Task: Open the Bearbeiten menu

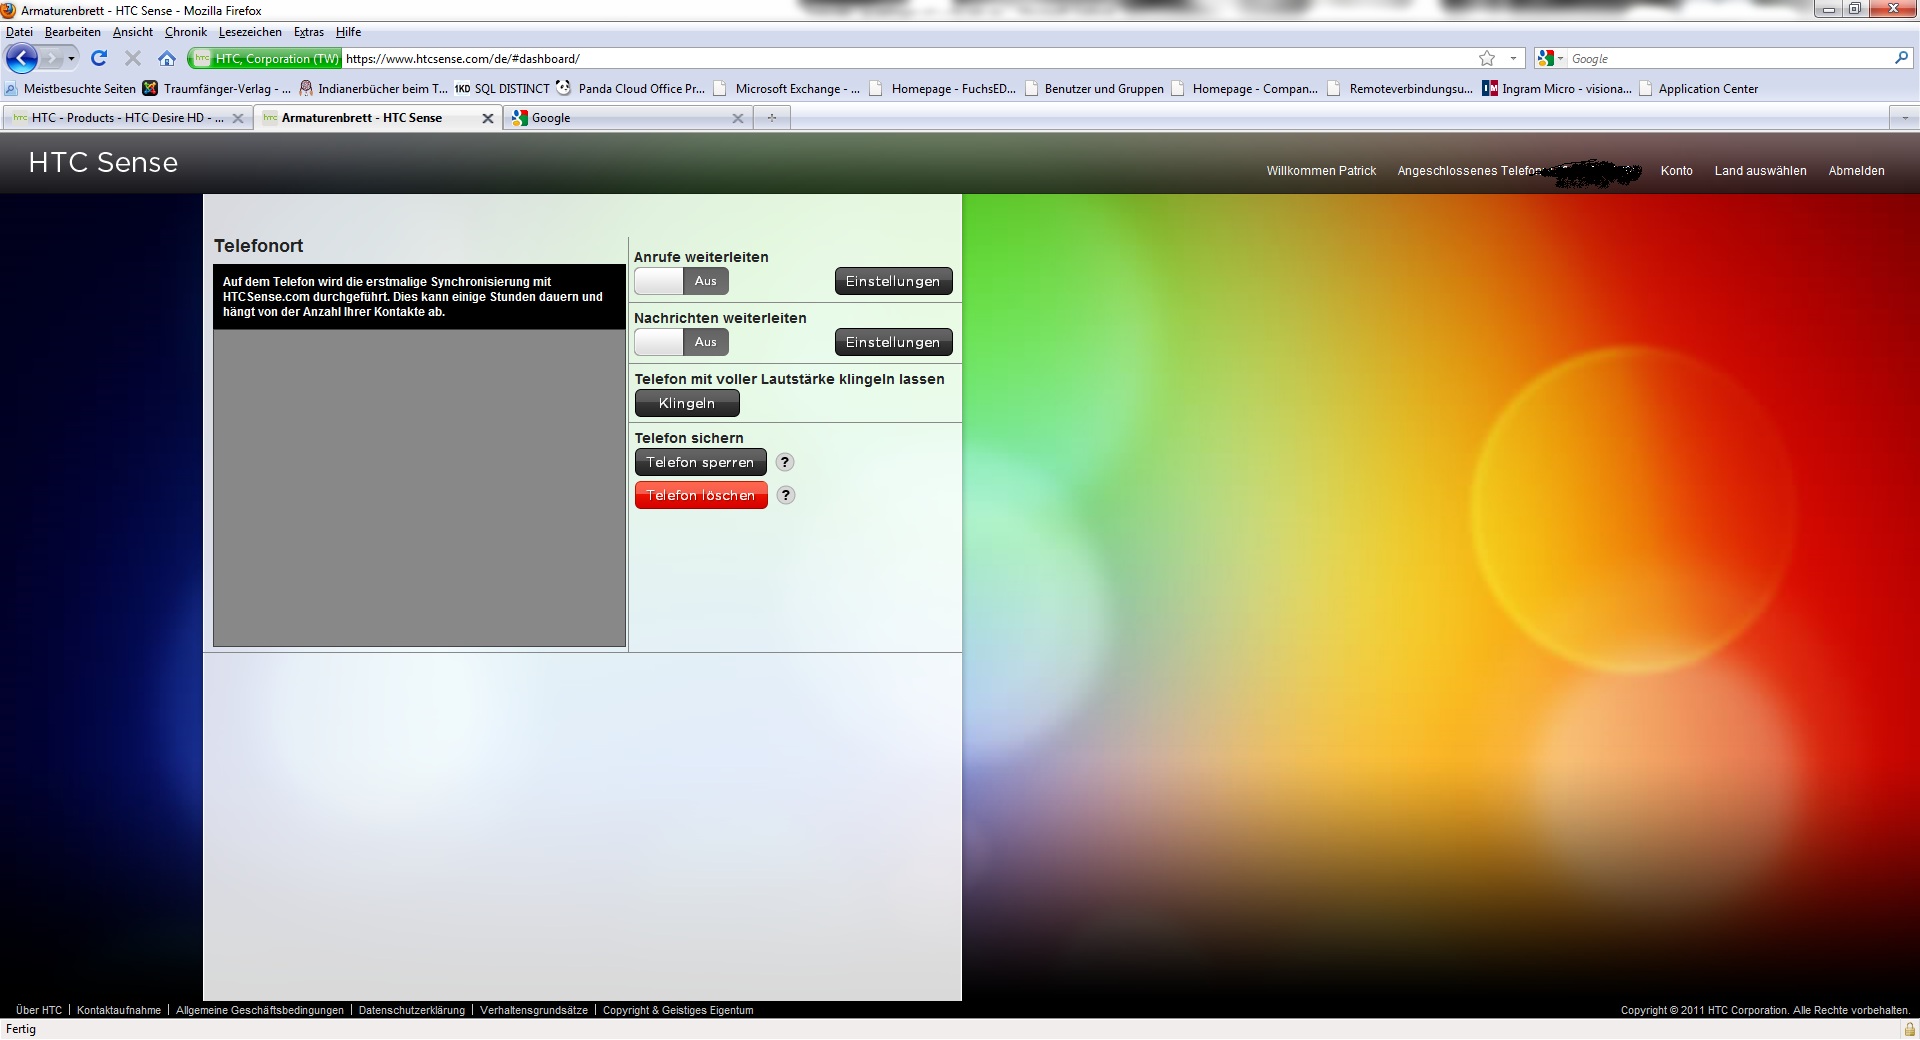Action: click(x=72, y=32)
